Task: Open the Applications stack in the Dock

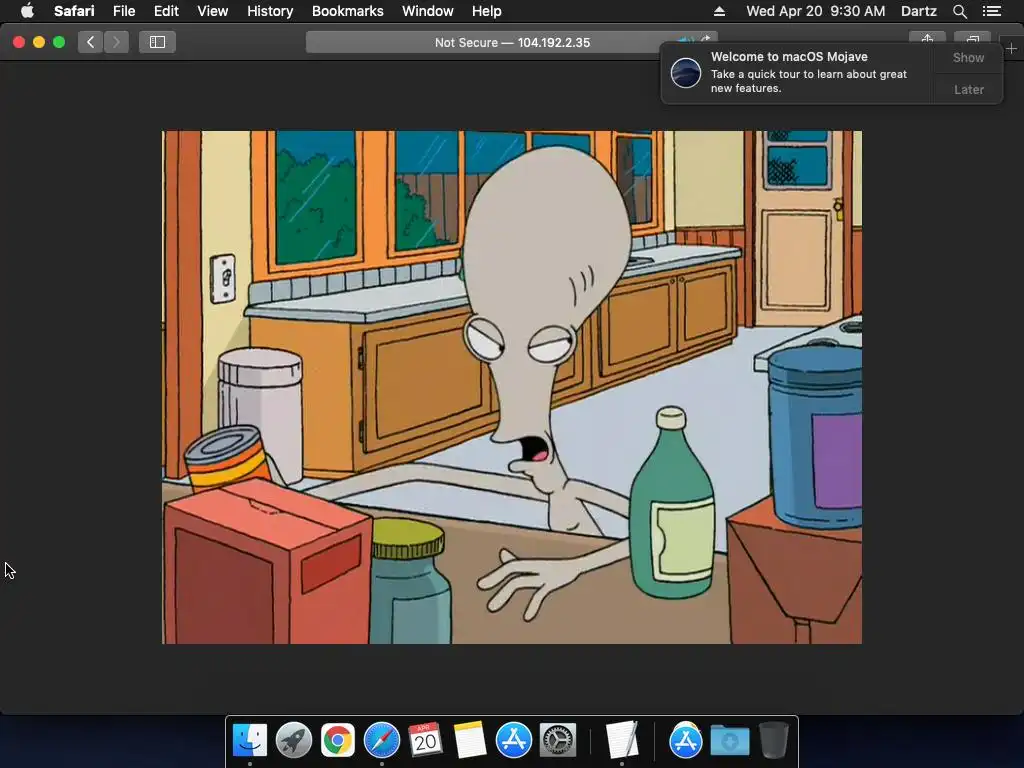Action: click(685, 740)
